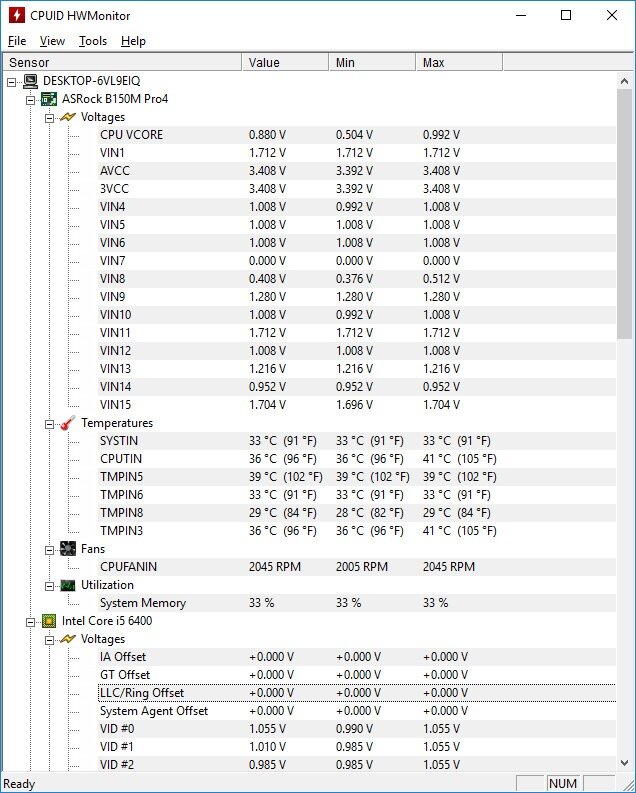Open the Tools menu
Viewport: 636px width, 793px height.
click(x=93, y=41)
